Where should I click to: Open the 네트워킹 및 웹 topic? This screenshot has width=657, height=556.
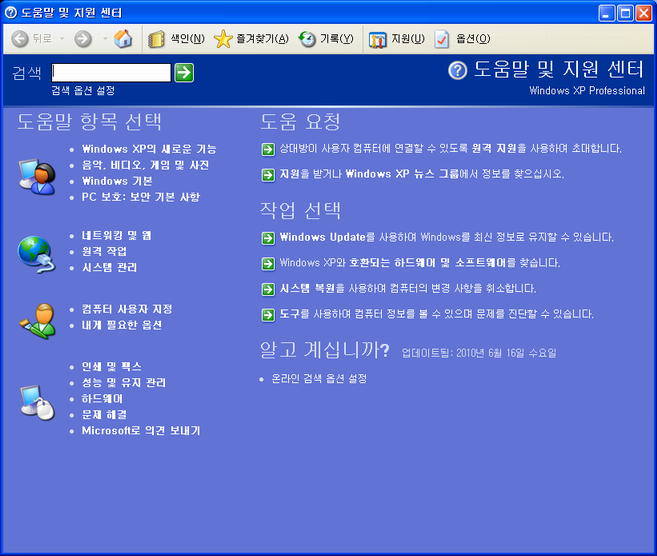(x=116, y=235)
